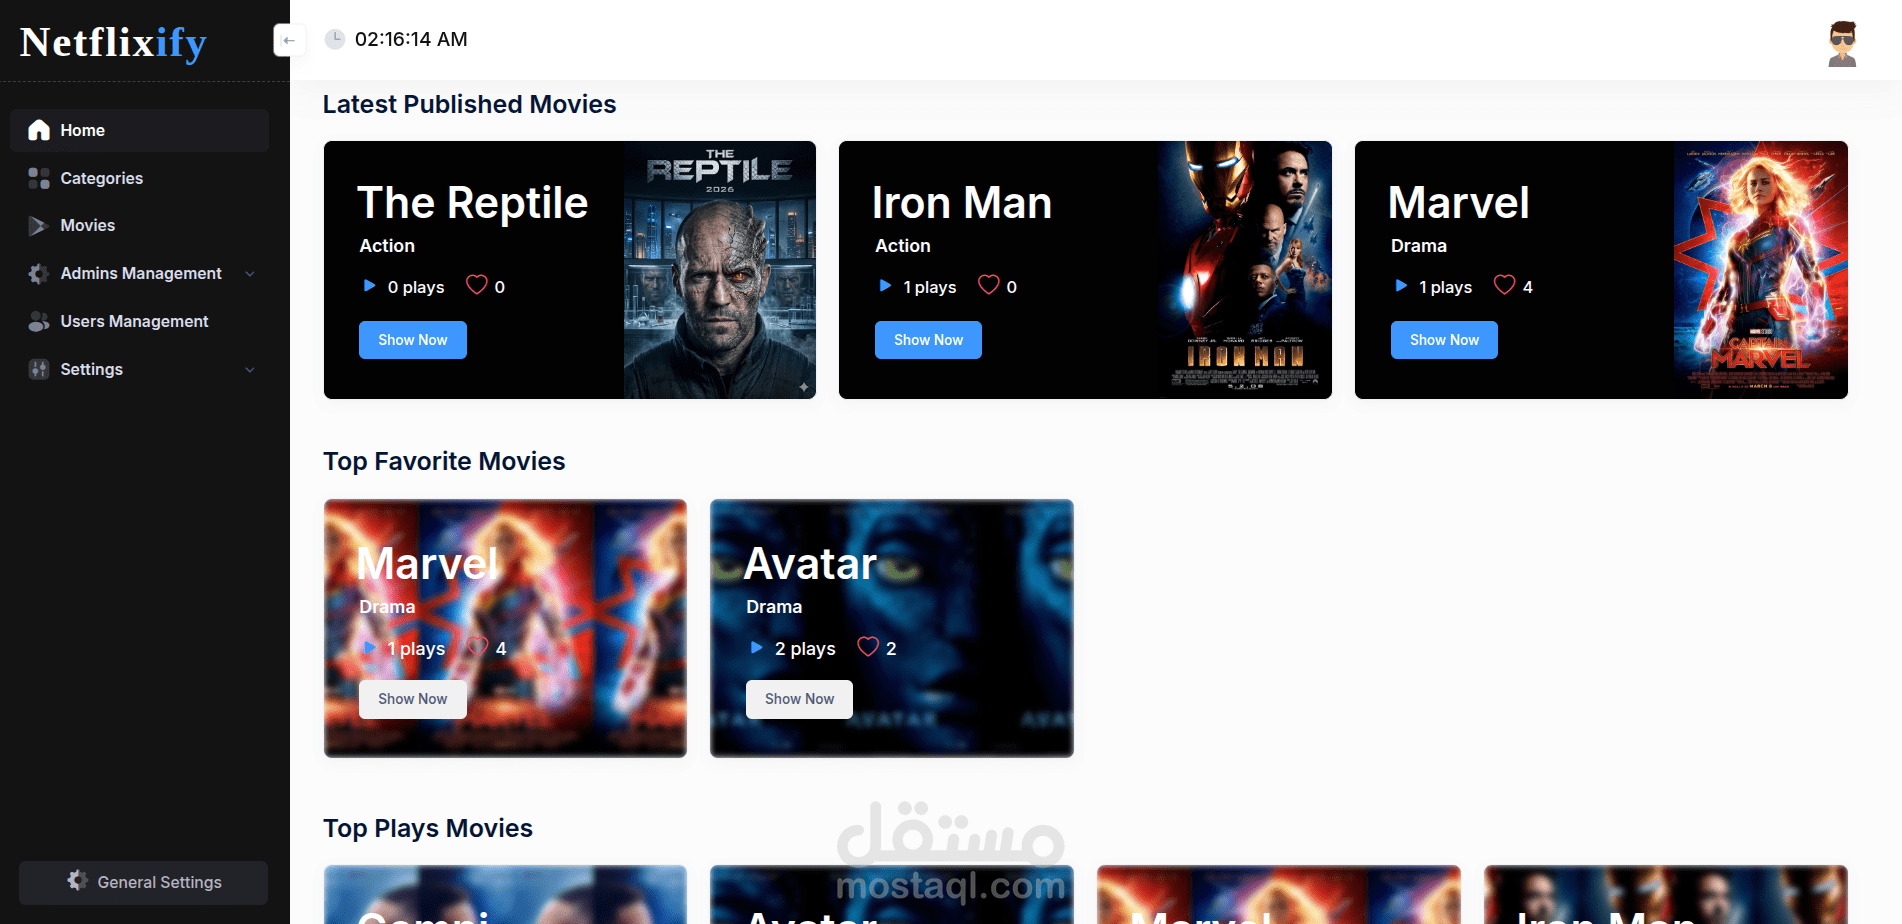Click 'Drama' genre under Avatar
Screen dimensions: 1902x924
coord(774,607)
